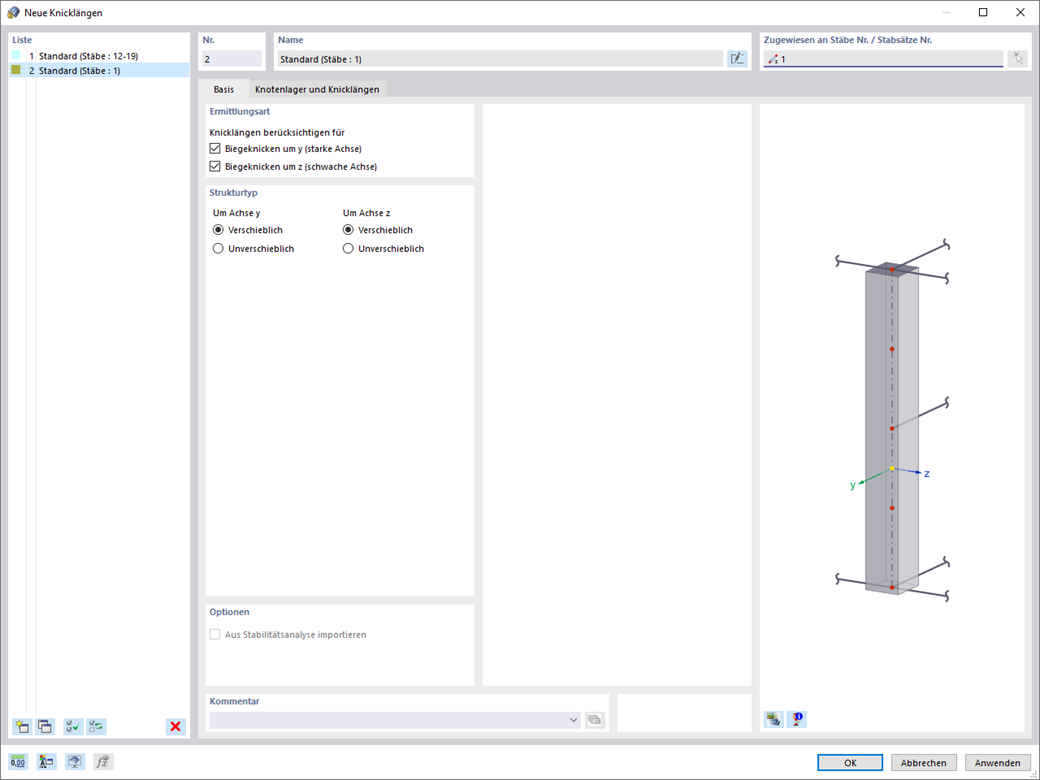The width and height of the screenshot is (1040, 780).
Task: Toggle Biegeknicken um y (starke Achse)
Action: (215, 149)
